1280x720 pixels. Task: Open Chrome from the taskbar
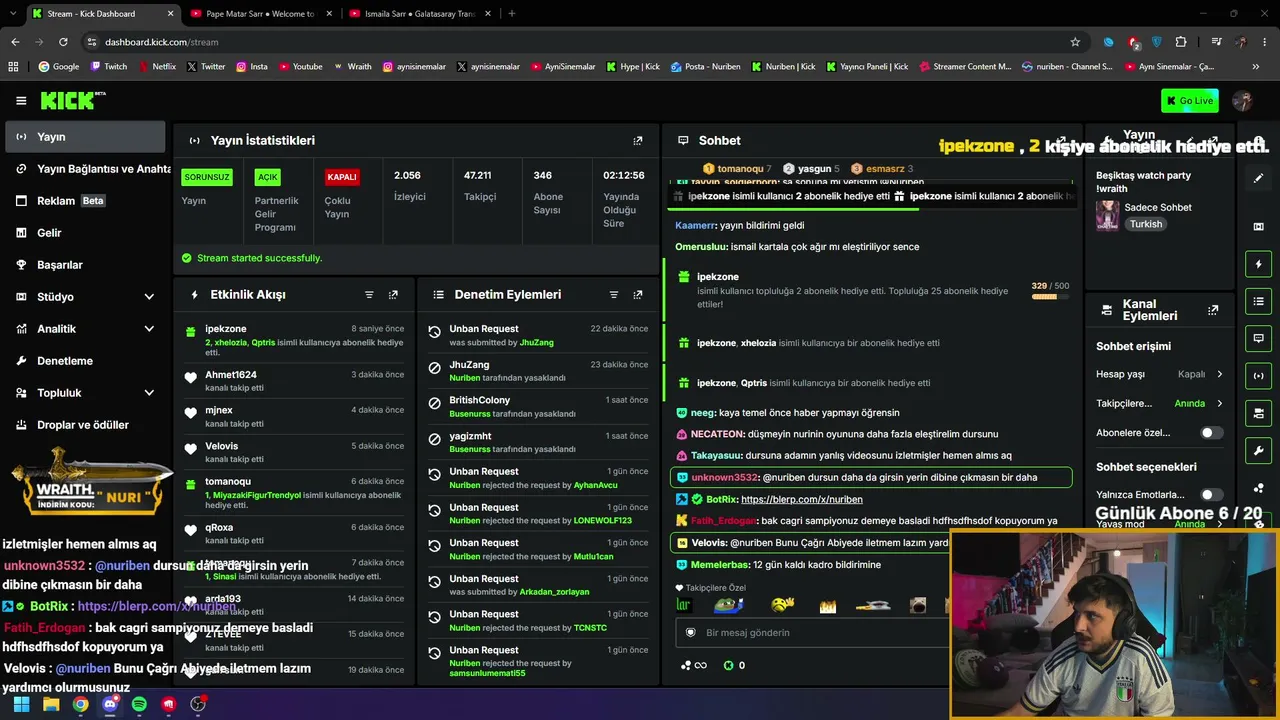click(80, 704)
